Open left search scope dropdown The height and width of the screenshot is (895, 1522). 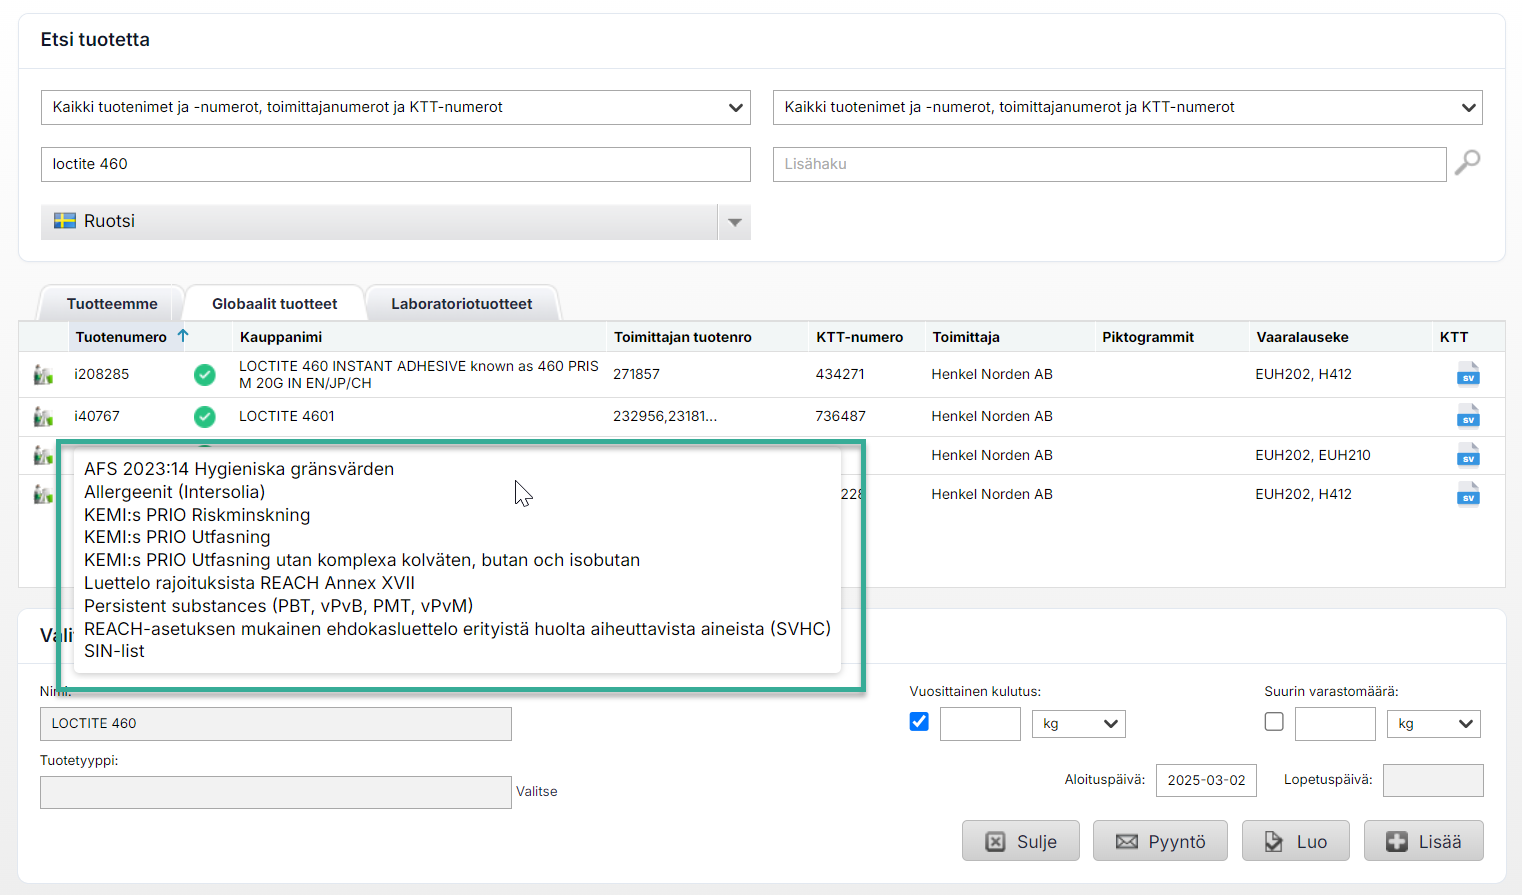(396, 107)
